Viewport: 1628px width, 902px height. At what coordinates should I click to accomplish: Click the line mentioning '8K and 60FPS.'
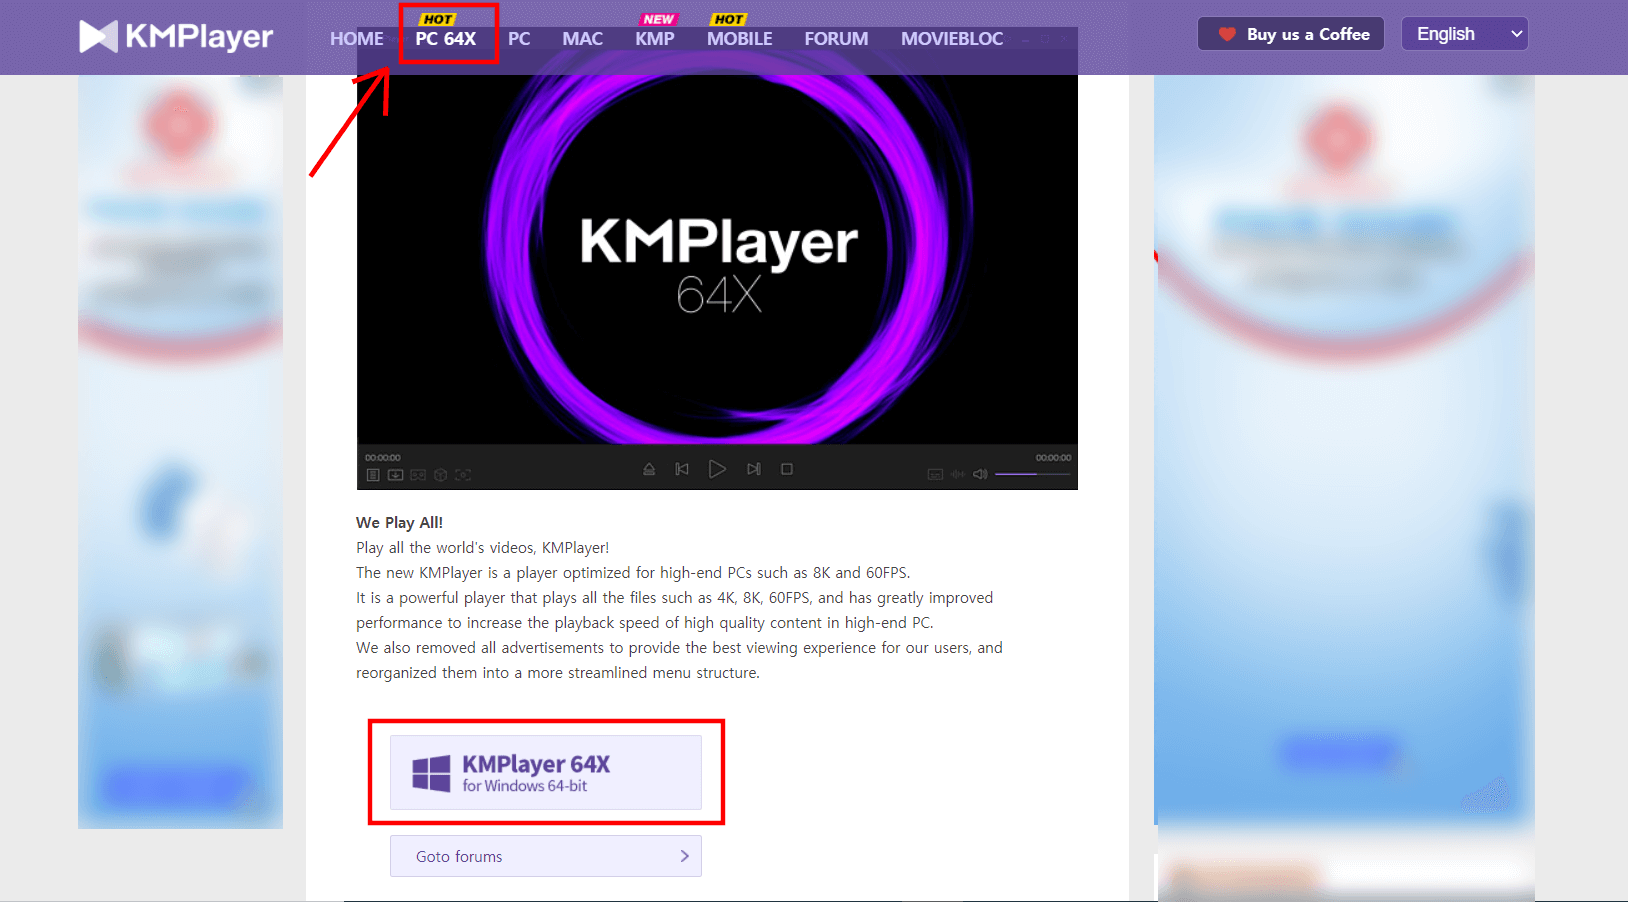[x=633, y=572]
